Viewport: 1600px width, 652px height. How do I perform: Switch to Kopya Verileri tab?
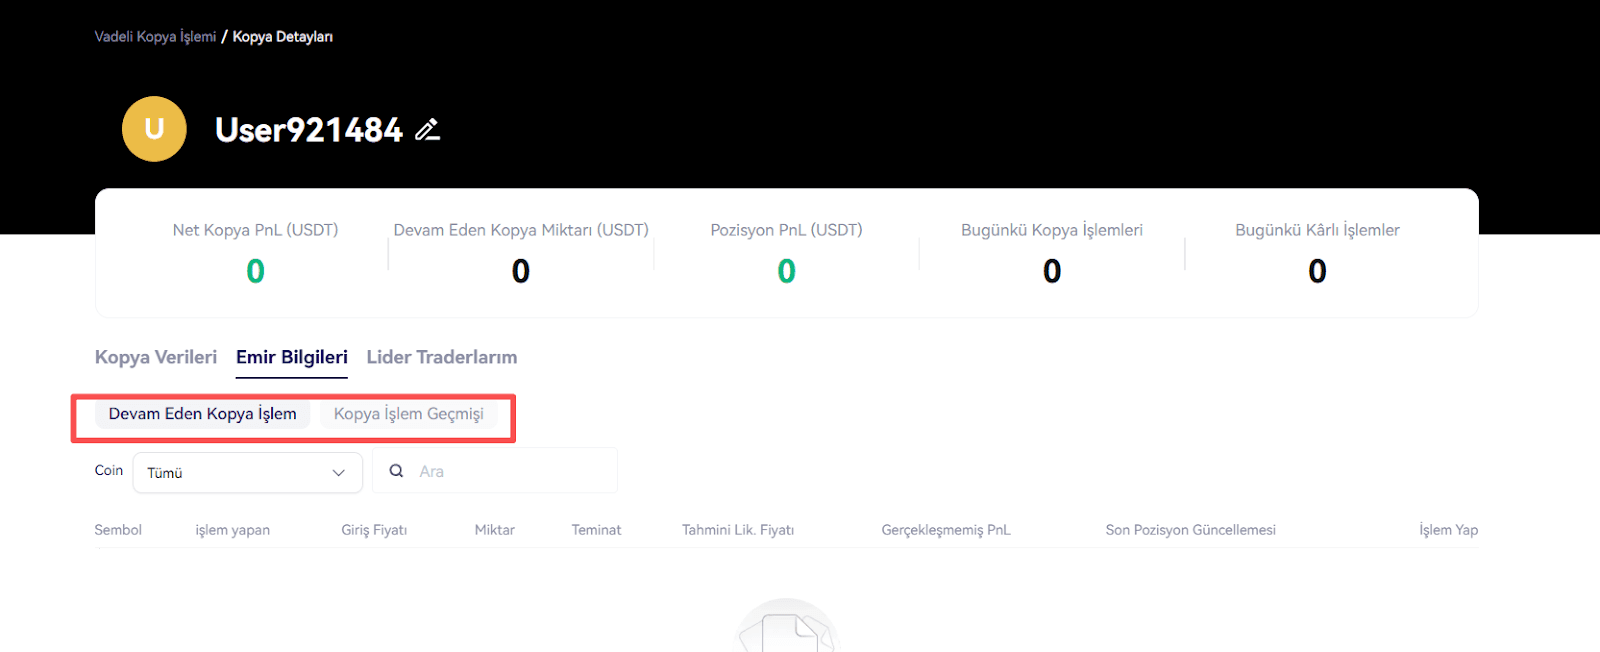(x=156, y=357)
